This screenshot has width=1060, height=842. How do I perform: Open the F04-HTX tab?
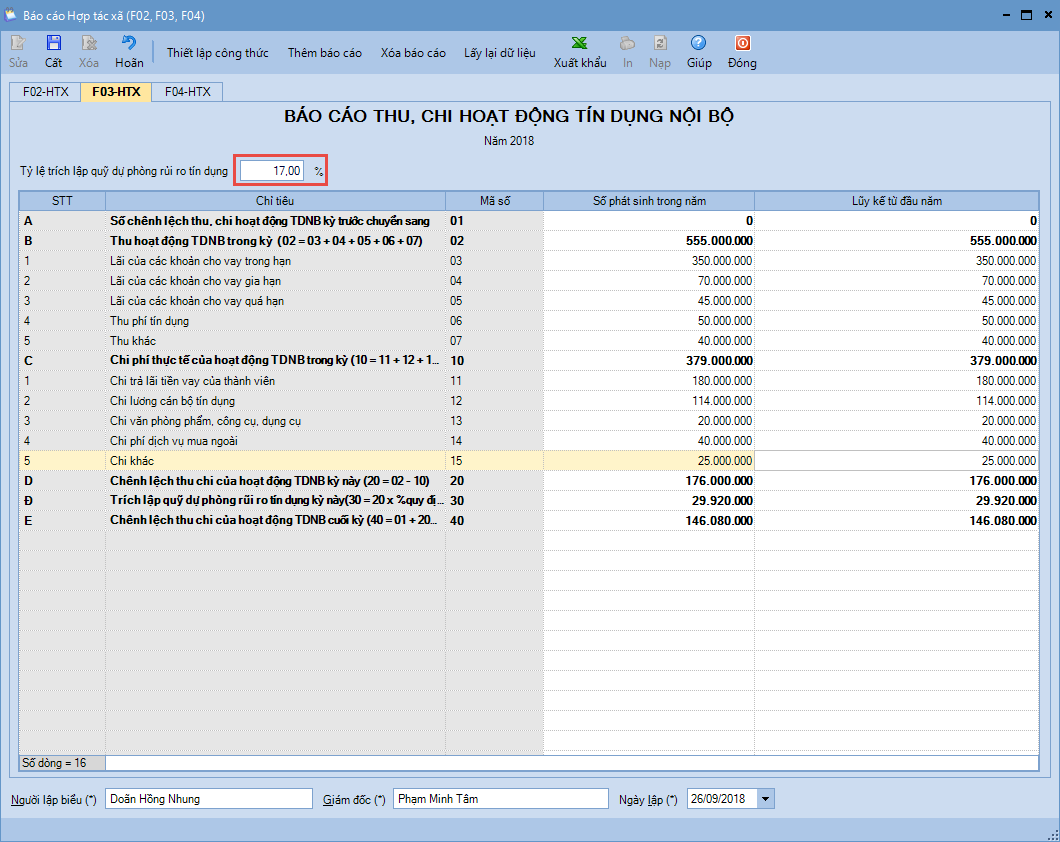coord(187,92)
